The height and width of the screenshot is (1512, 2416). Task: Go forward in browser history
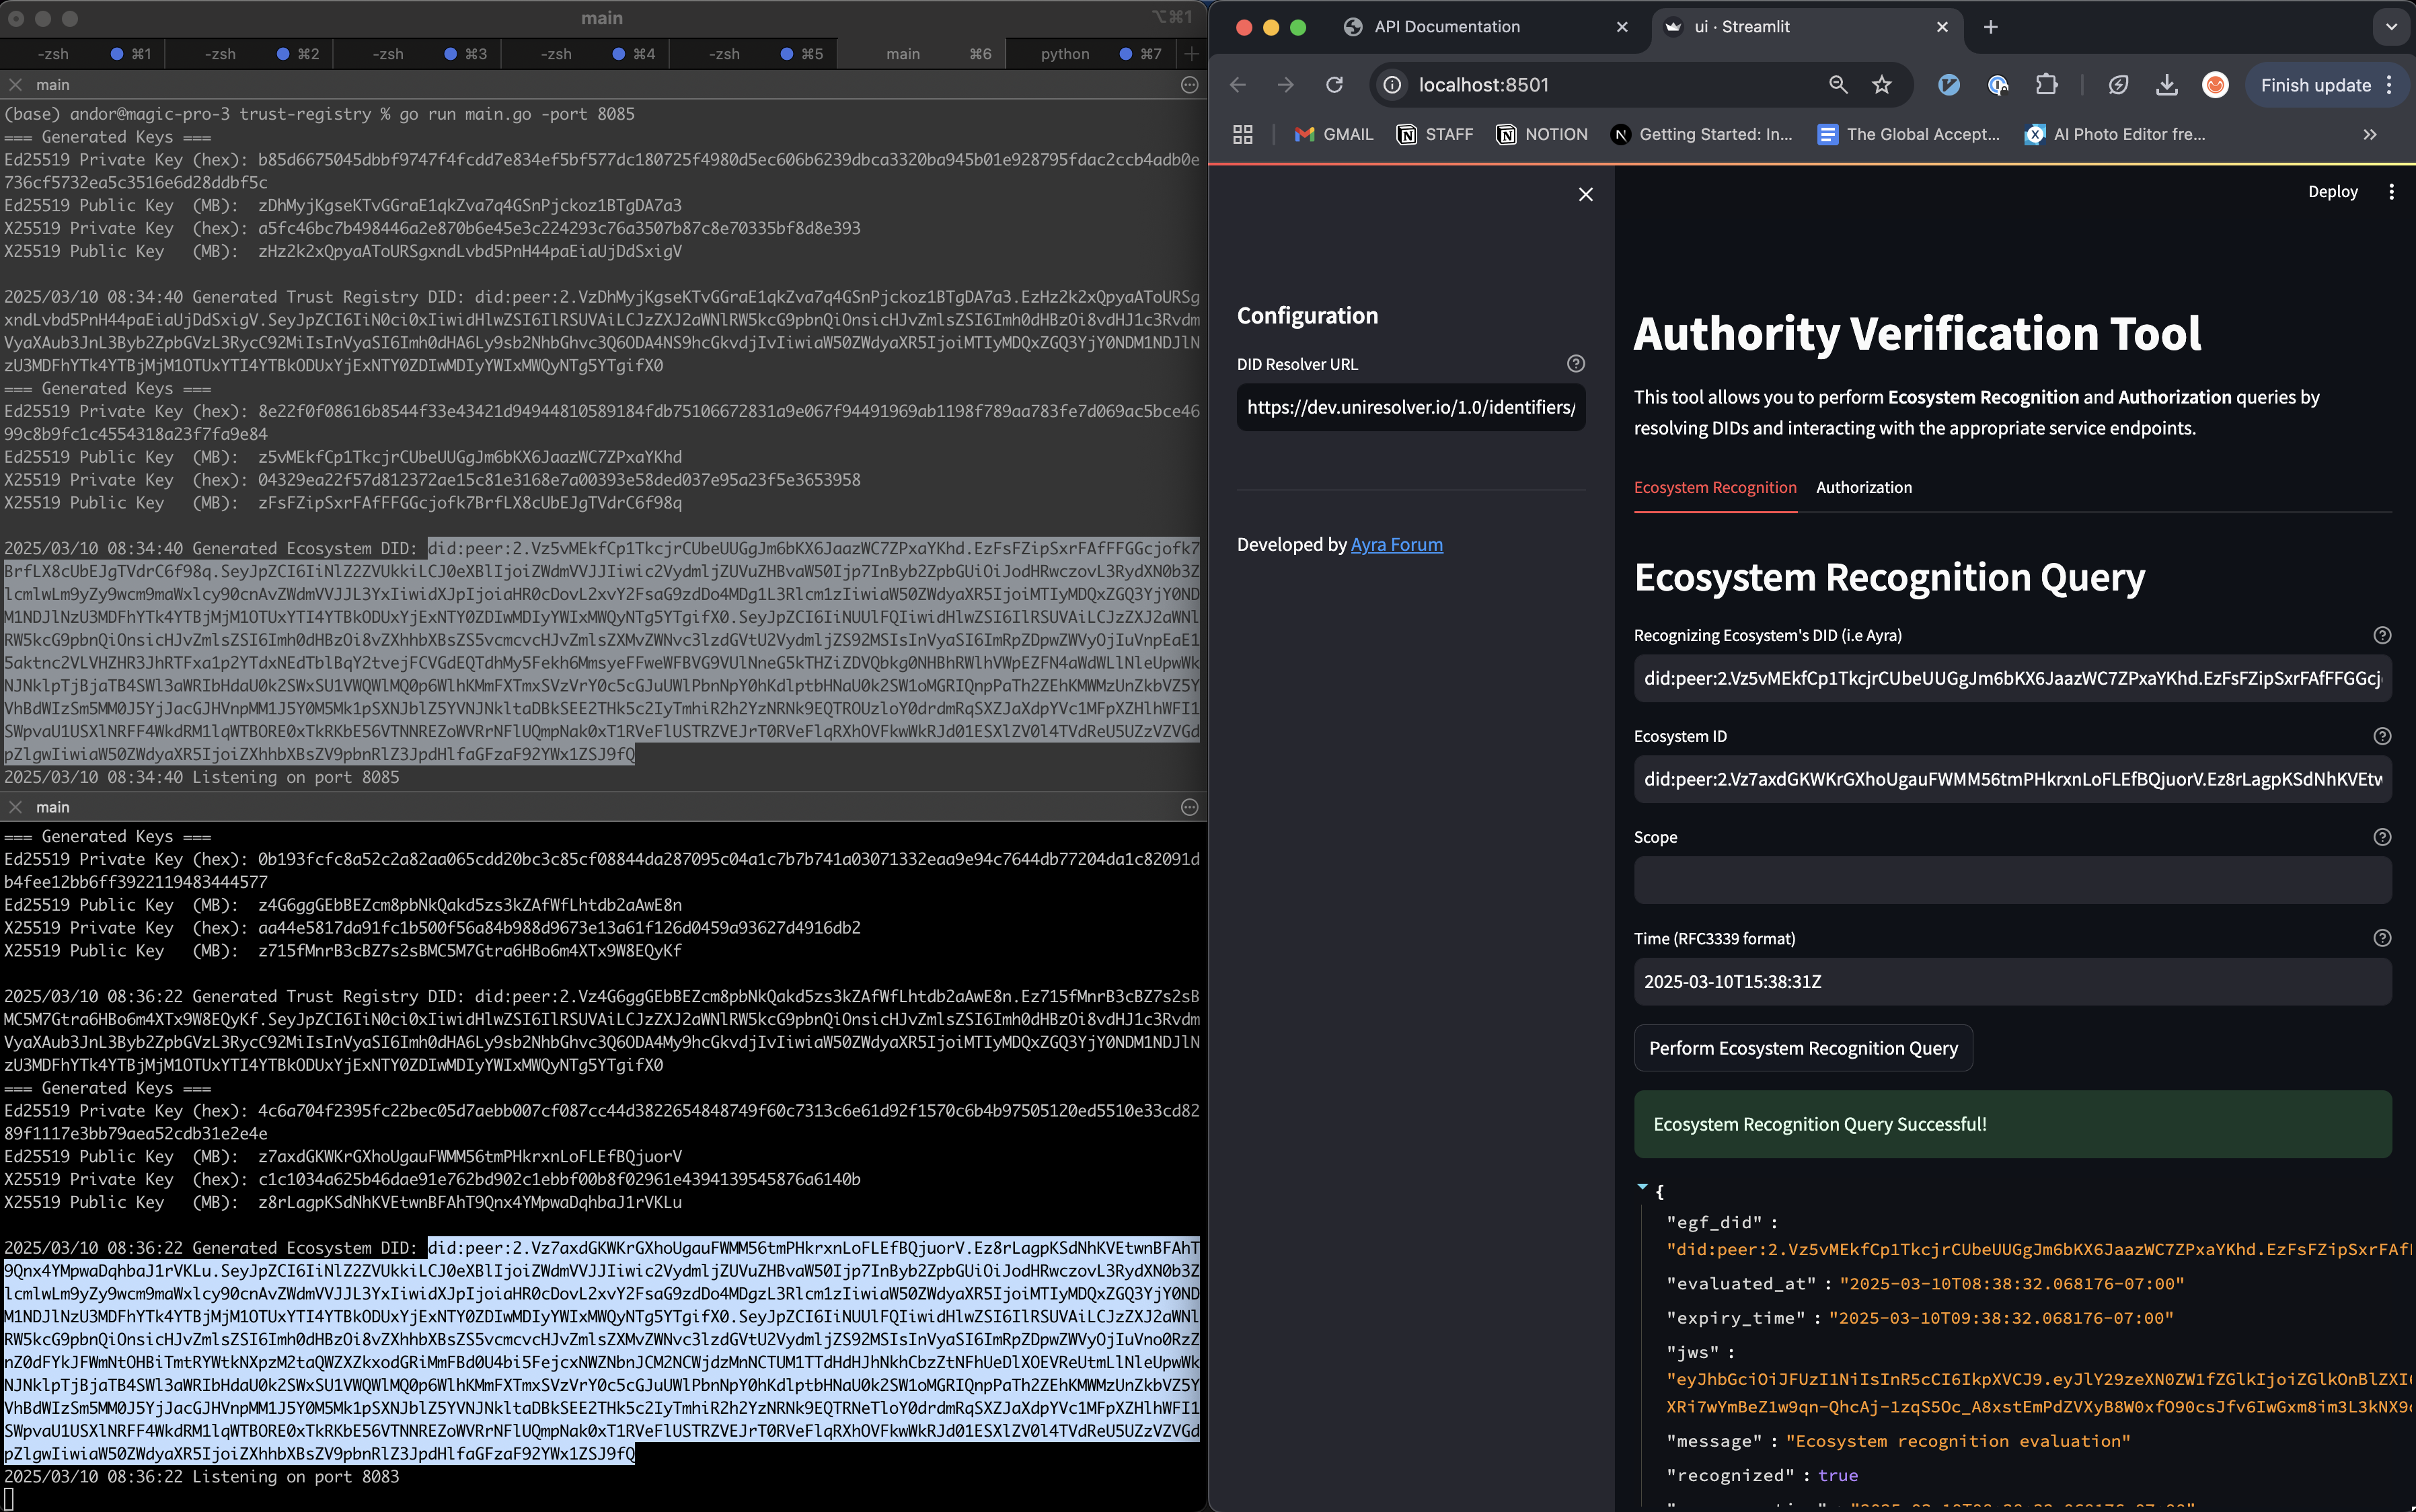[1286, 85]
